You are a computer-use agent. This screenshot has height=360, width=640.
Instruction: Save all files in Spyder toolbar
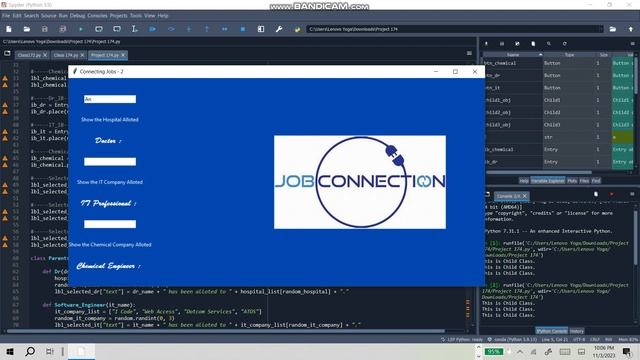click(62, 29)
